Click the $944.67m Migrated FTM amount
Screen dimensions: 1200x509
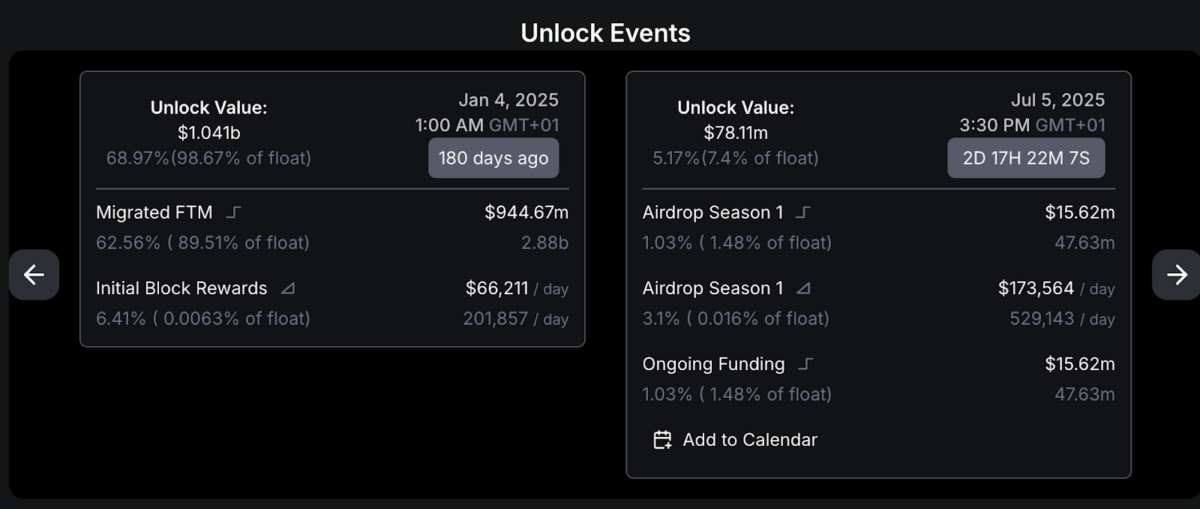pyautogui.click(x=527, y=212)
